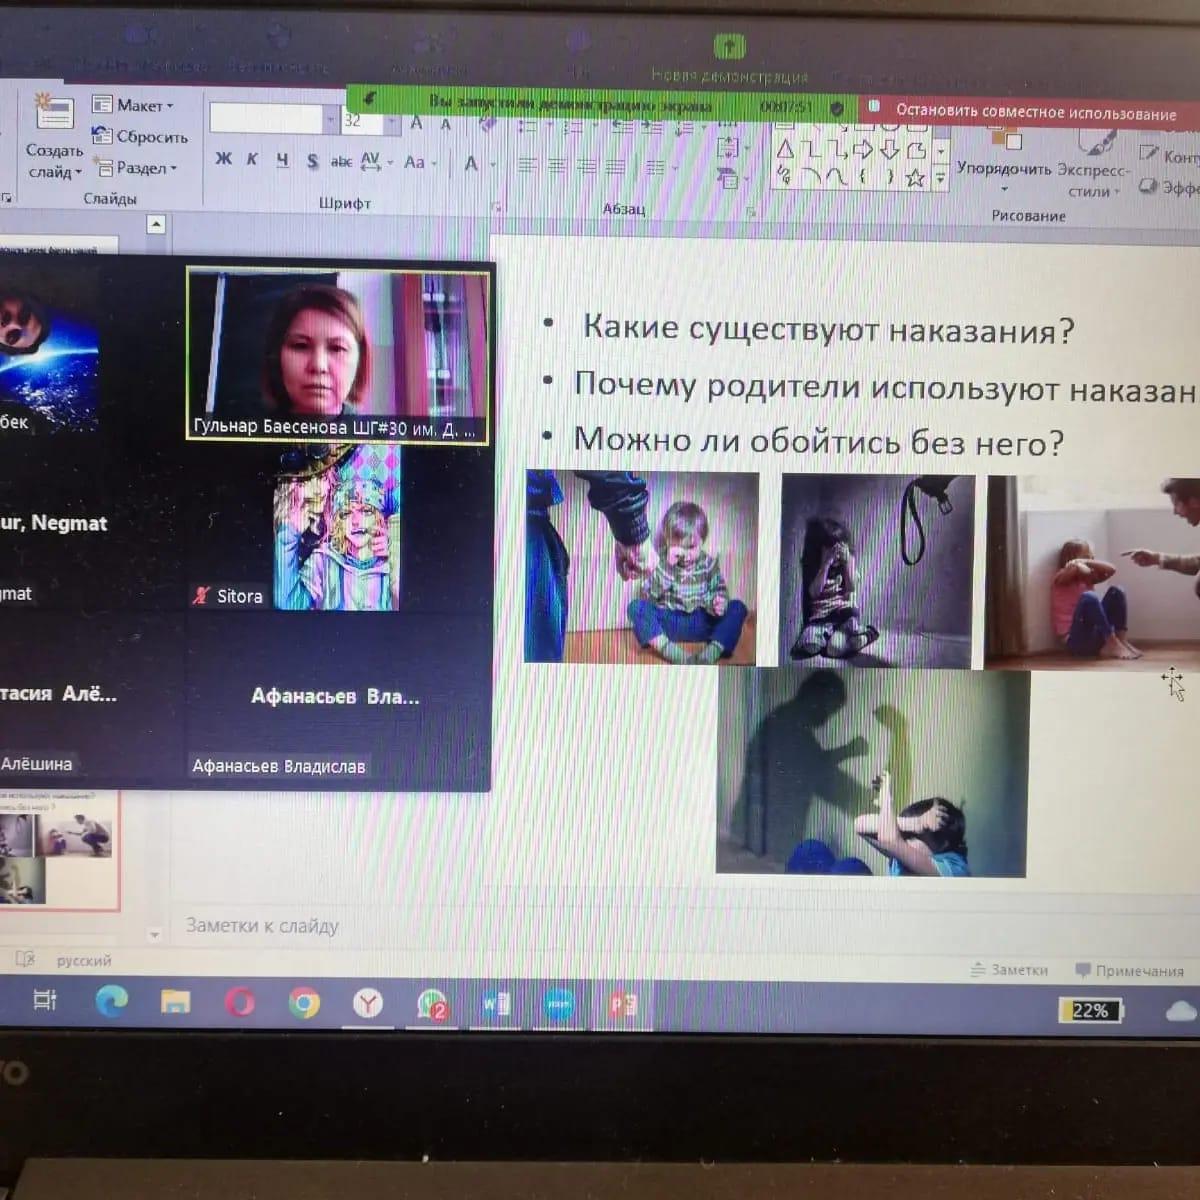Apply text shadow with the S icon
The height and width of the screenshot is (1200, 1200).
[x=312, y=161]
